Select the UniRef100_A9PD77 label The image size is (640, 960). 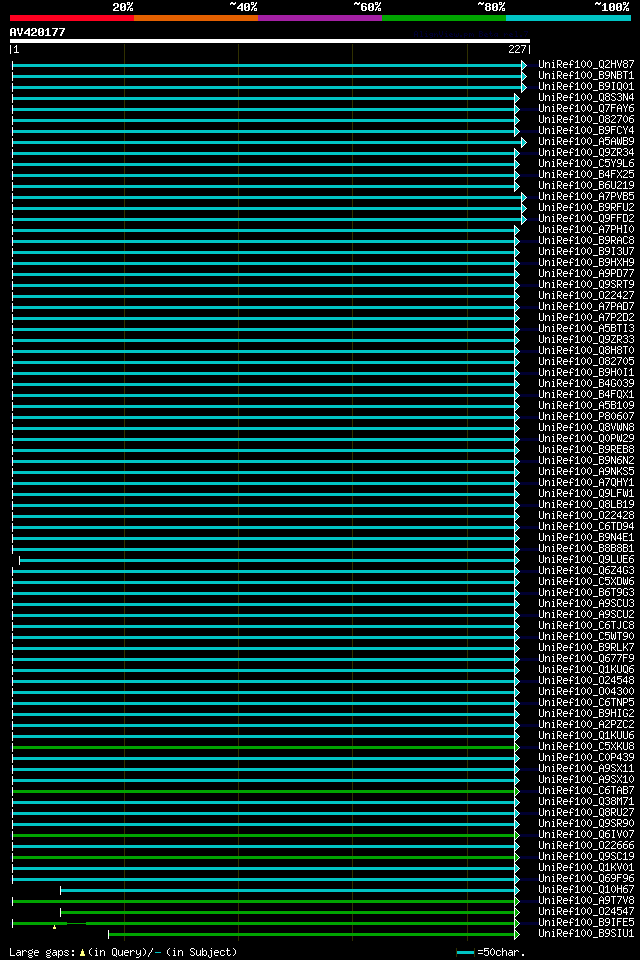(x=586, y=274)
